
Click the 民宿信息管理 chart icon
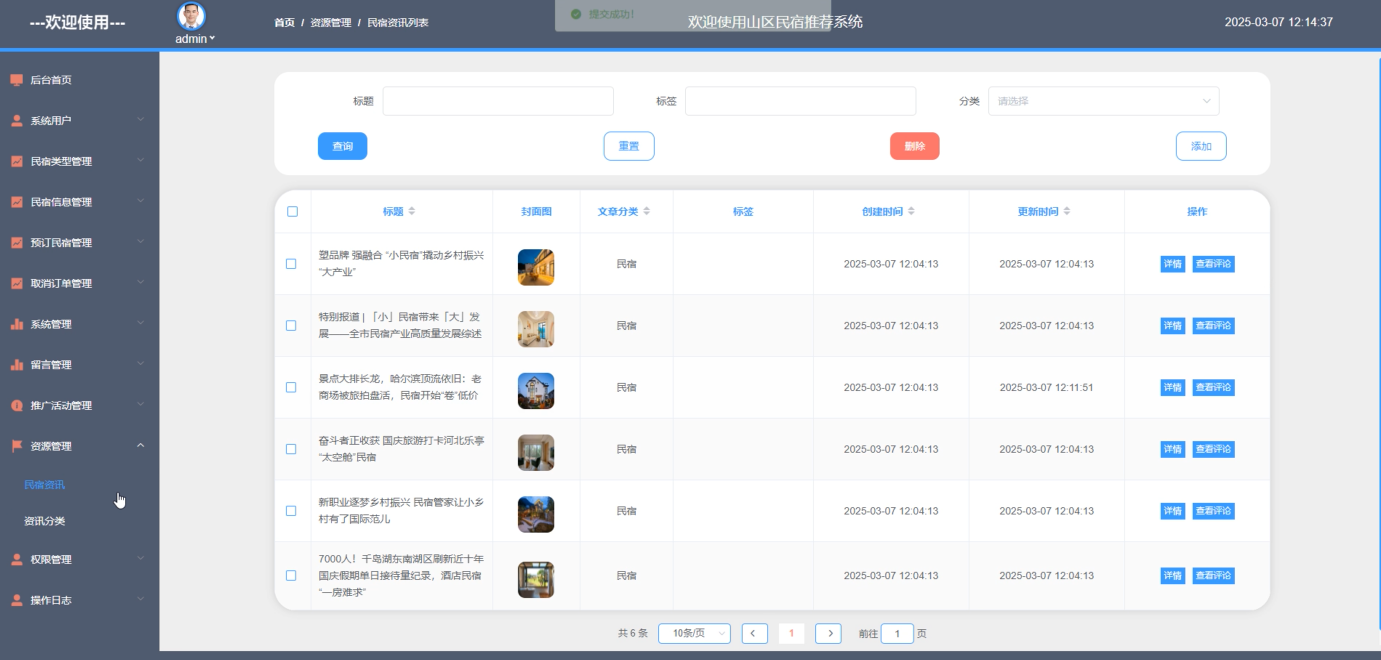click(17, 202)
